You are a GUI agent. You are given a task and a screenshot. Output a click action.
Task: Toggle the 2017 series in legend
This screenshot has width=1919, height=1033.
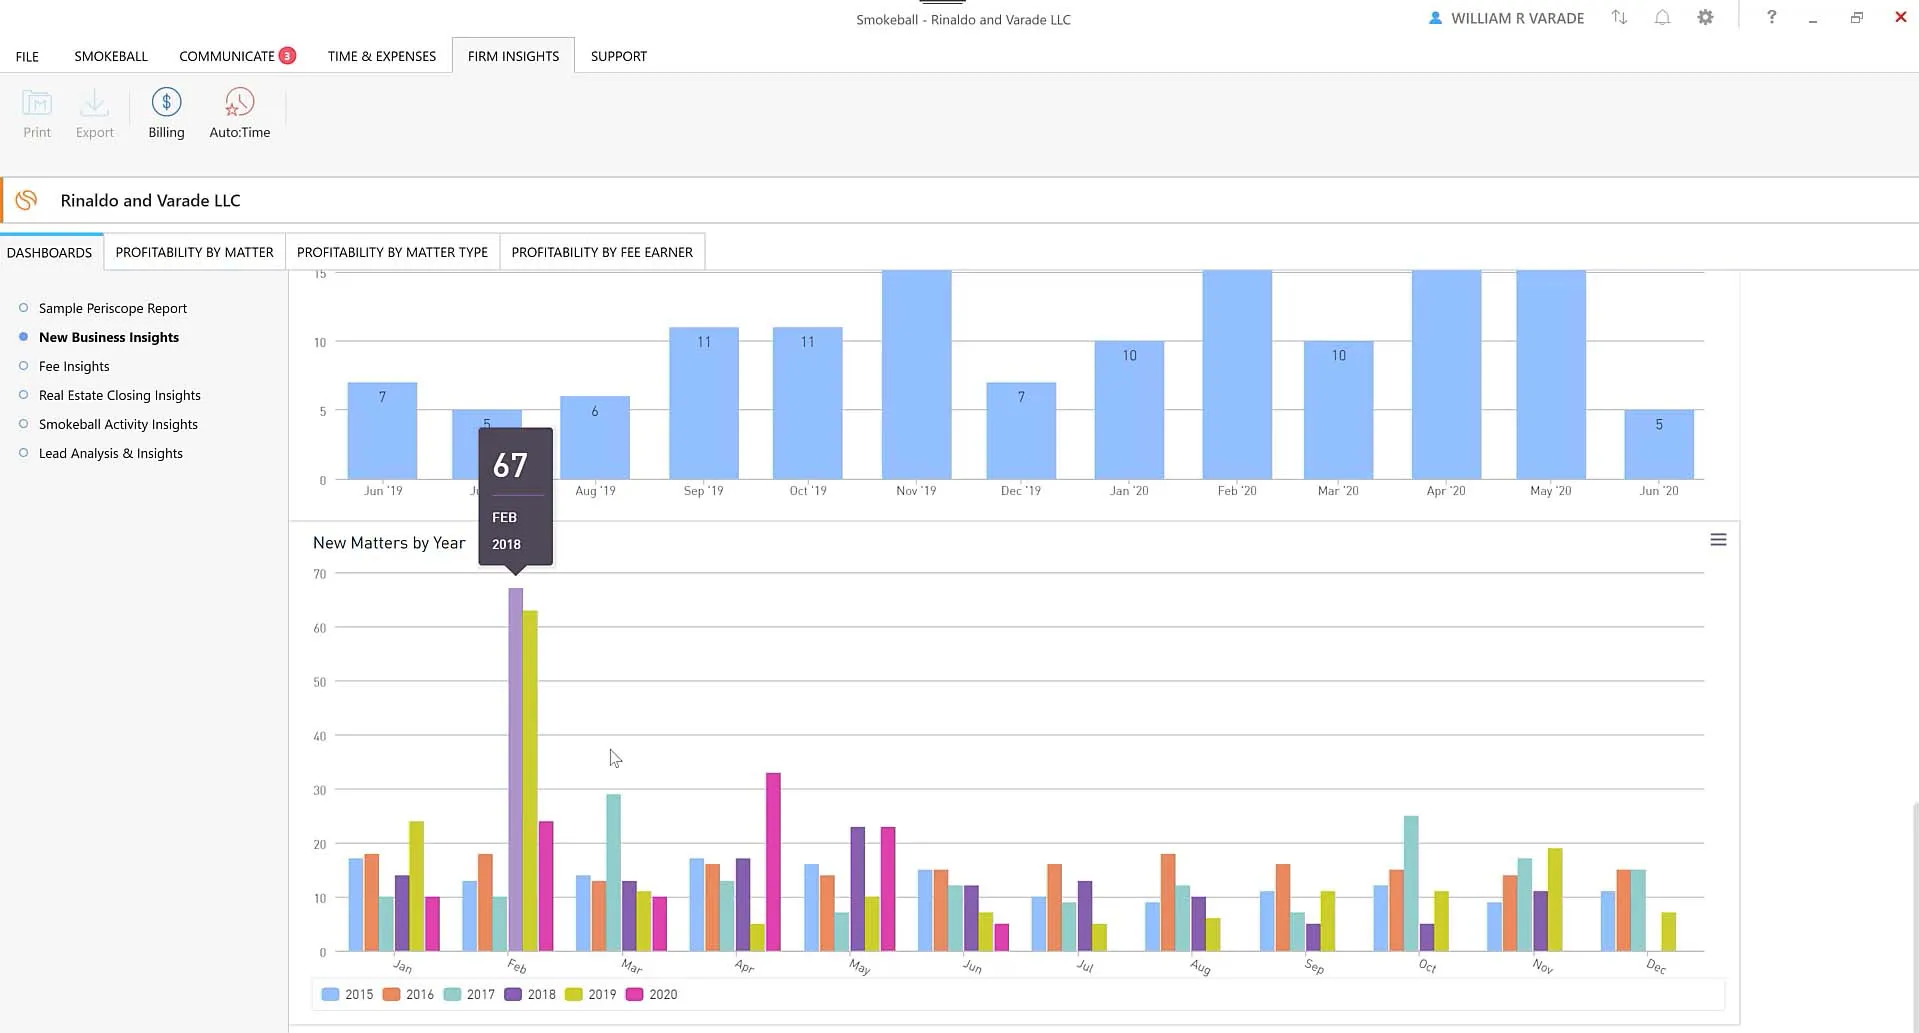469,994
